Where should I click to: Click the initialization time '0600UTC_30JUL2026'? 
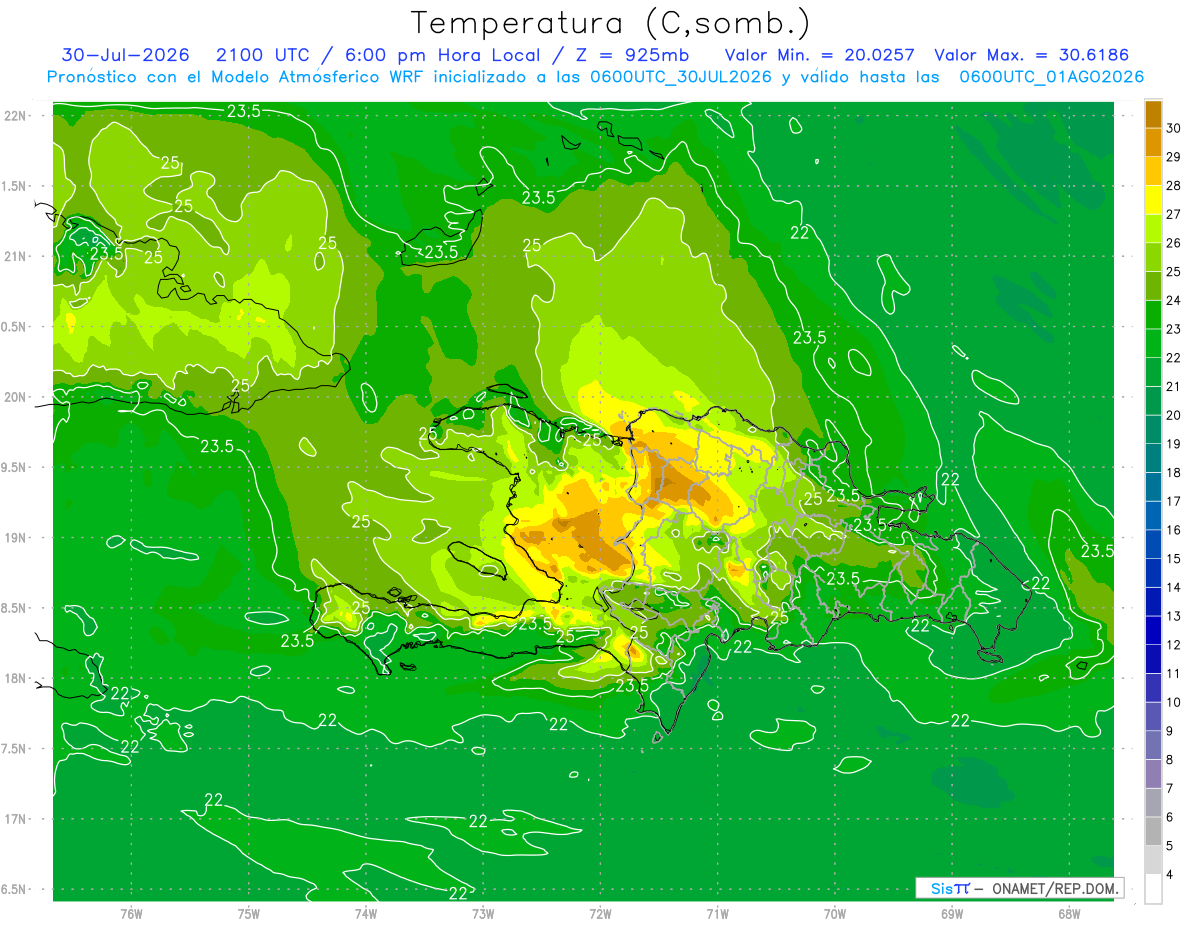tap(681, 77)
